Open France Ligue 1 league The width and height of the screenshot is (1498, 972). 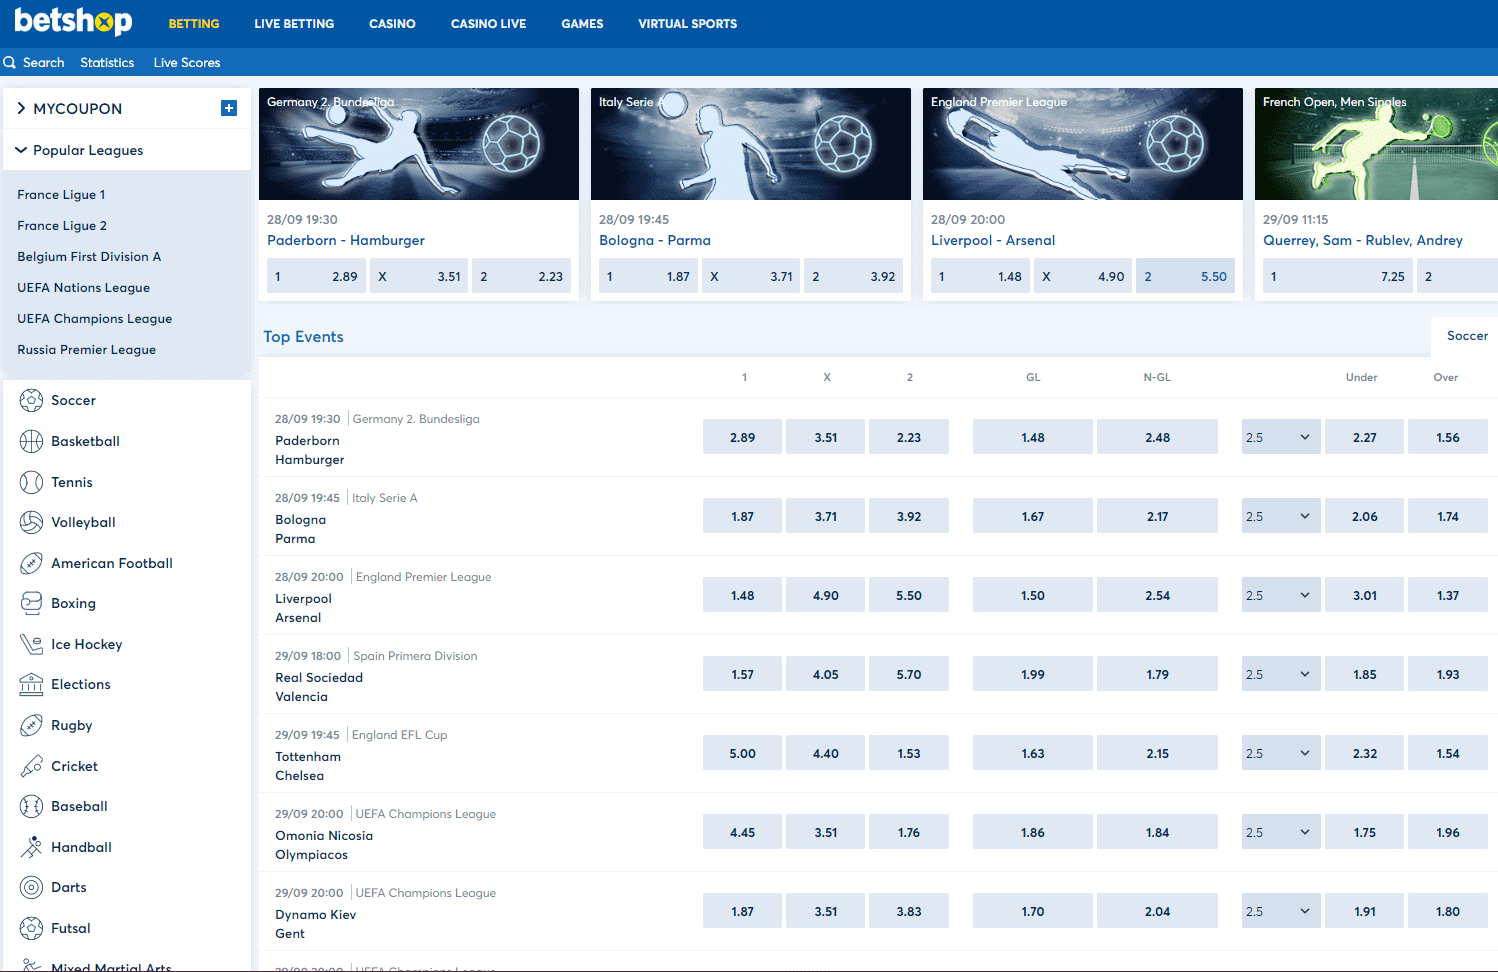61,195
